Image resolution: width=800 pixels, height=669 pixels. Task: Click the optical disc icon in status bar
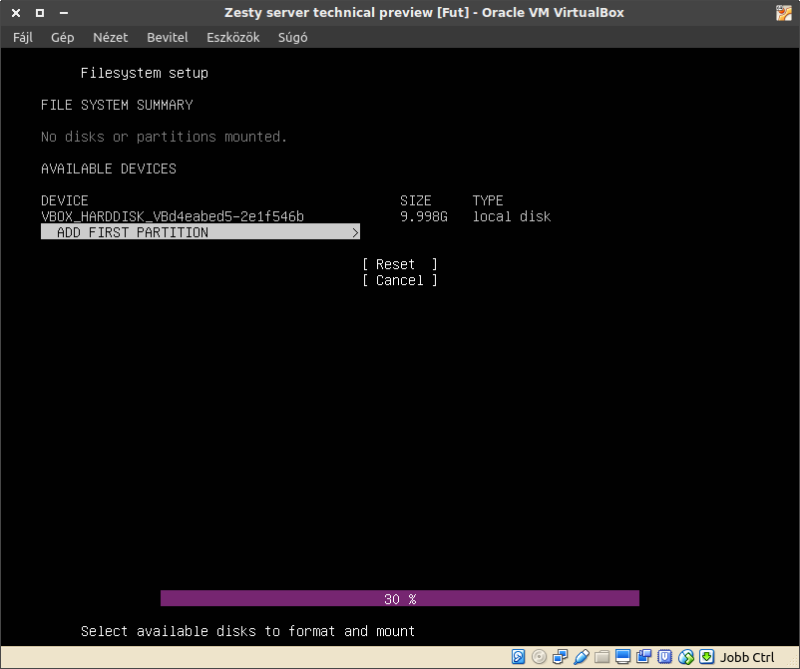tap(539, 657)
